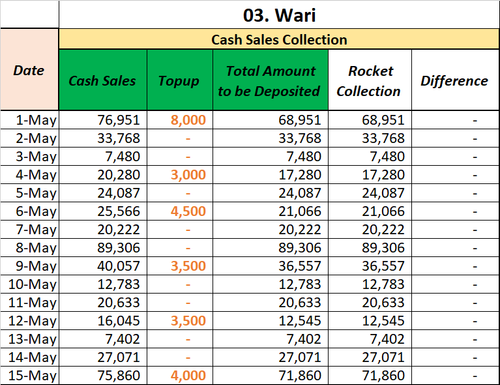Click 21,066 in Rocket Collection column
The width and height of the screenshot is (500, 385).
(x=370, y=211)
